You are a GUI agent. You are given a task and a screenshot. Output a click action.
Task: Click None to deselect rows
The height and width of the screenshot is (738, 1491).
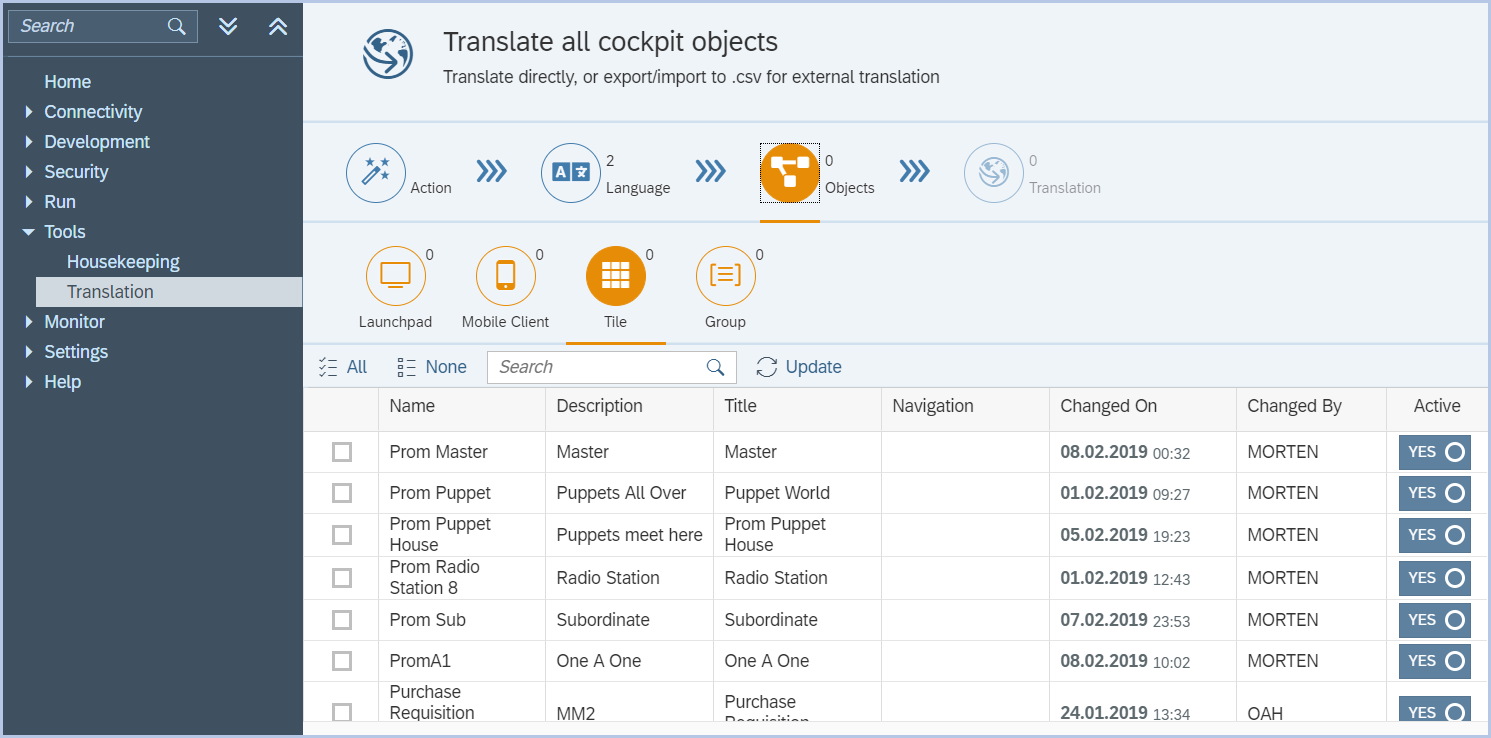tap(431, 366)
